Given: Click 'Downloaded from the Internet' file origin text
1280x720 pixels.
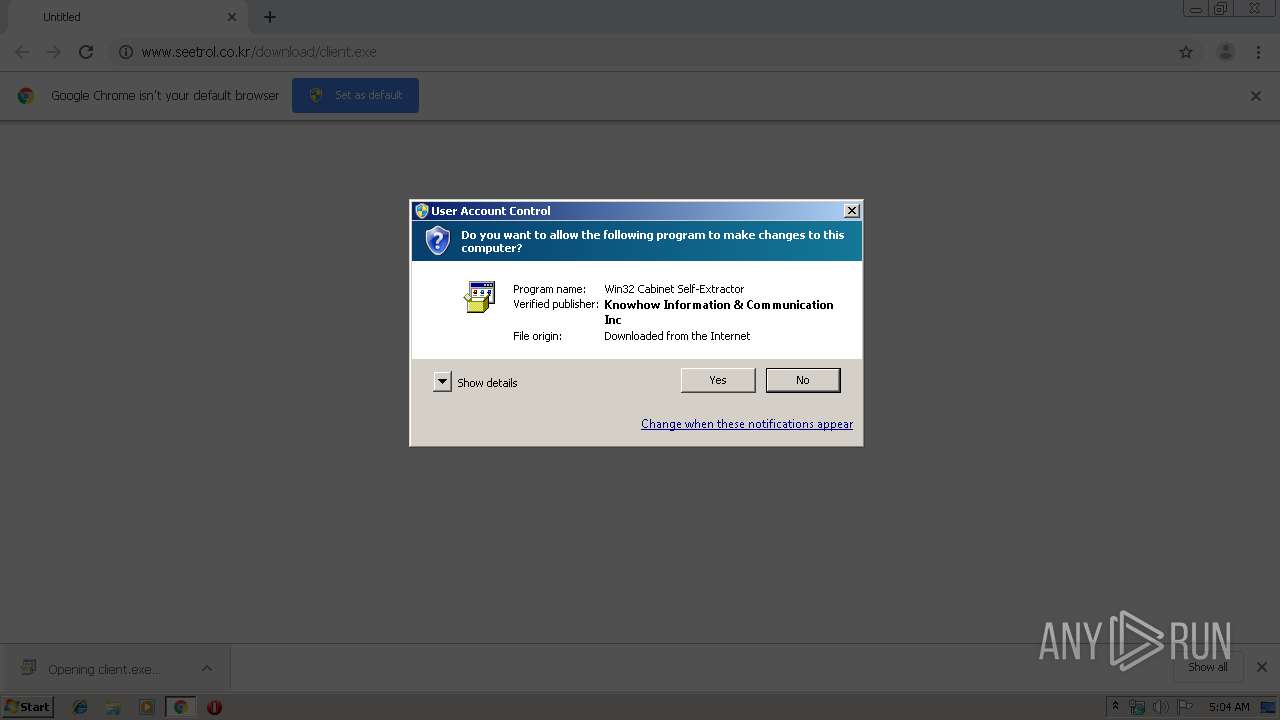Looking at the screenshot, I should click(677, 336).
